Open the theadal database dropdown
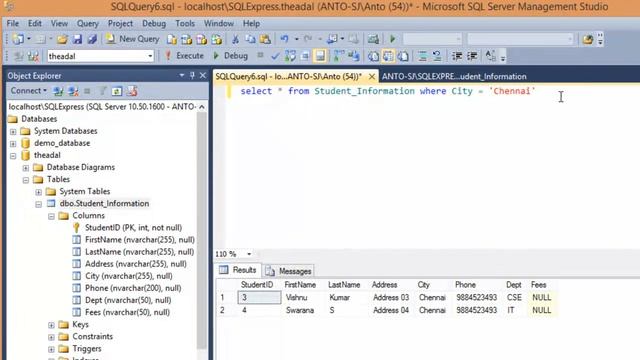640x360 pixels. pos(150,56)
